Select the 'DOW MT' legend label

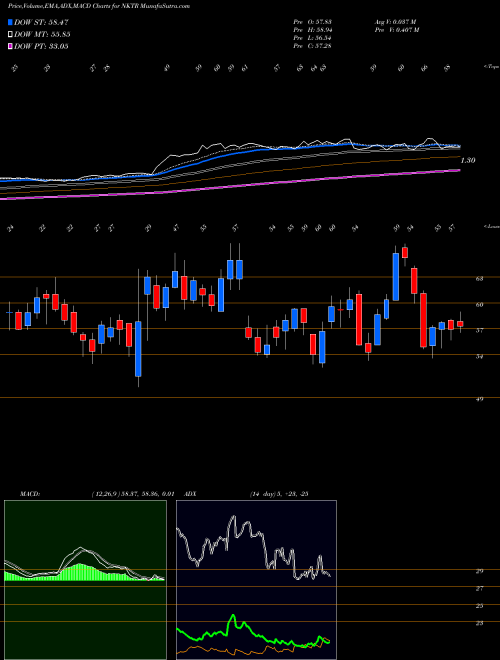(x=42, y=34)
